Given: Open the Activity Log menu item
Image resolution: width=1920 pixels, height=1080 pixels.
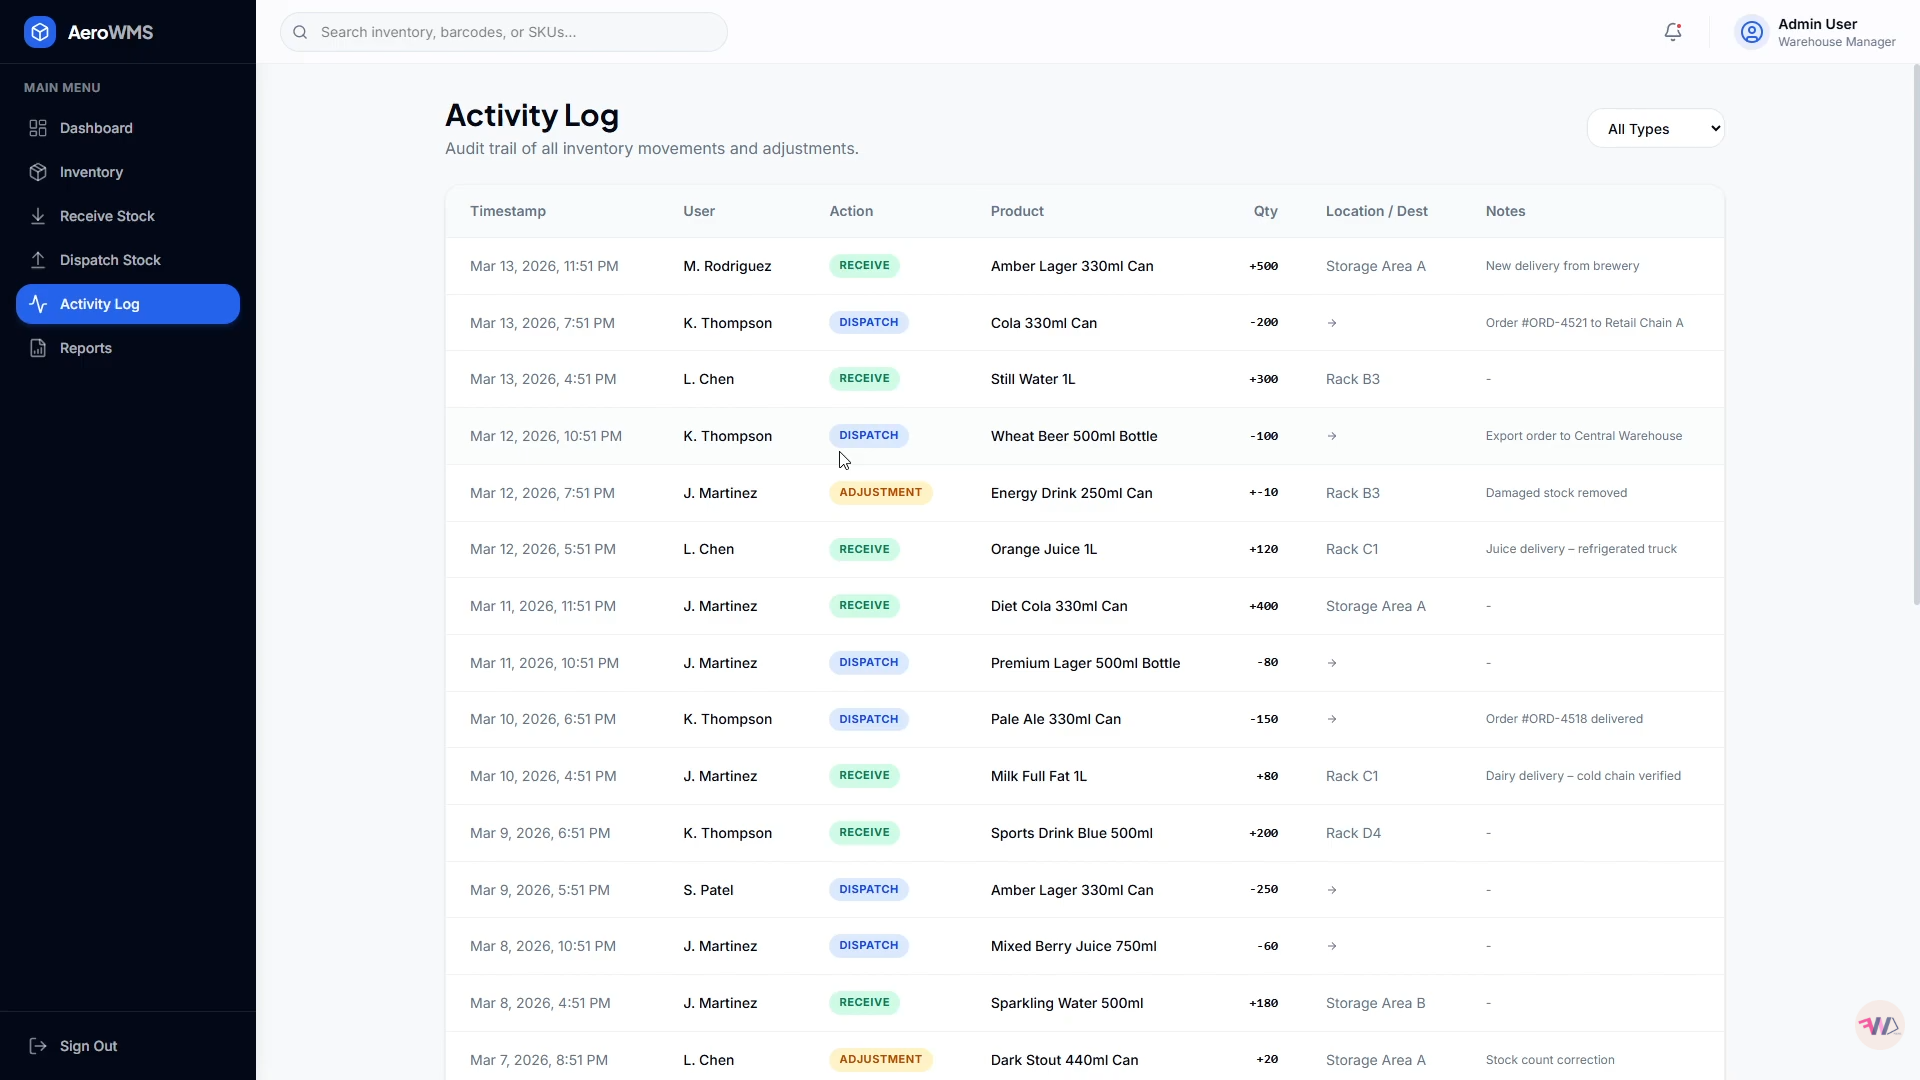Looking at the screenshot, I should coord(128,304).
